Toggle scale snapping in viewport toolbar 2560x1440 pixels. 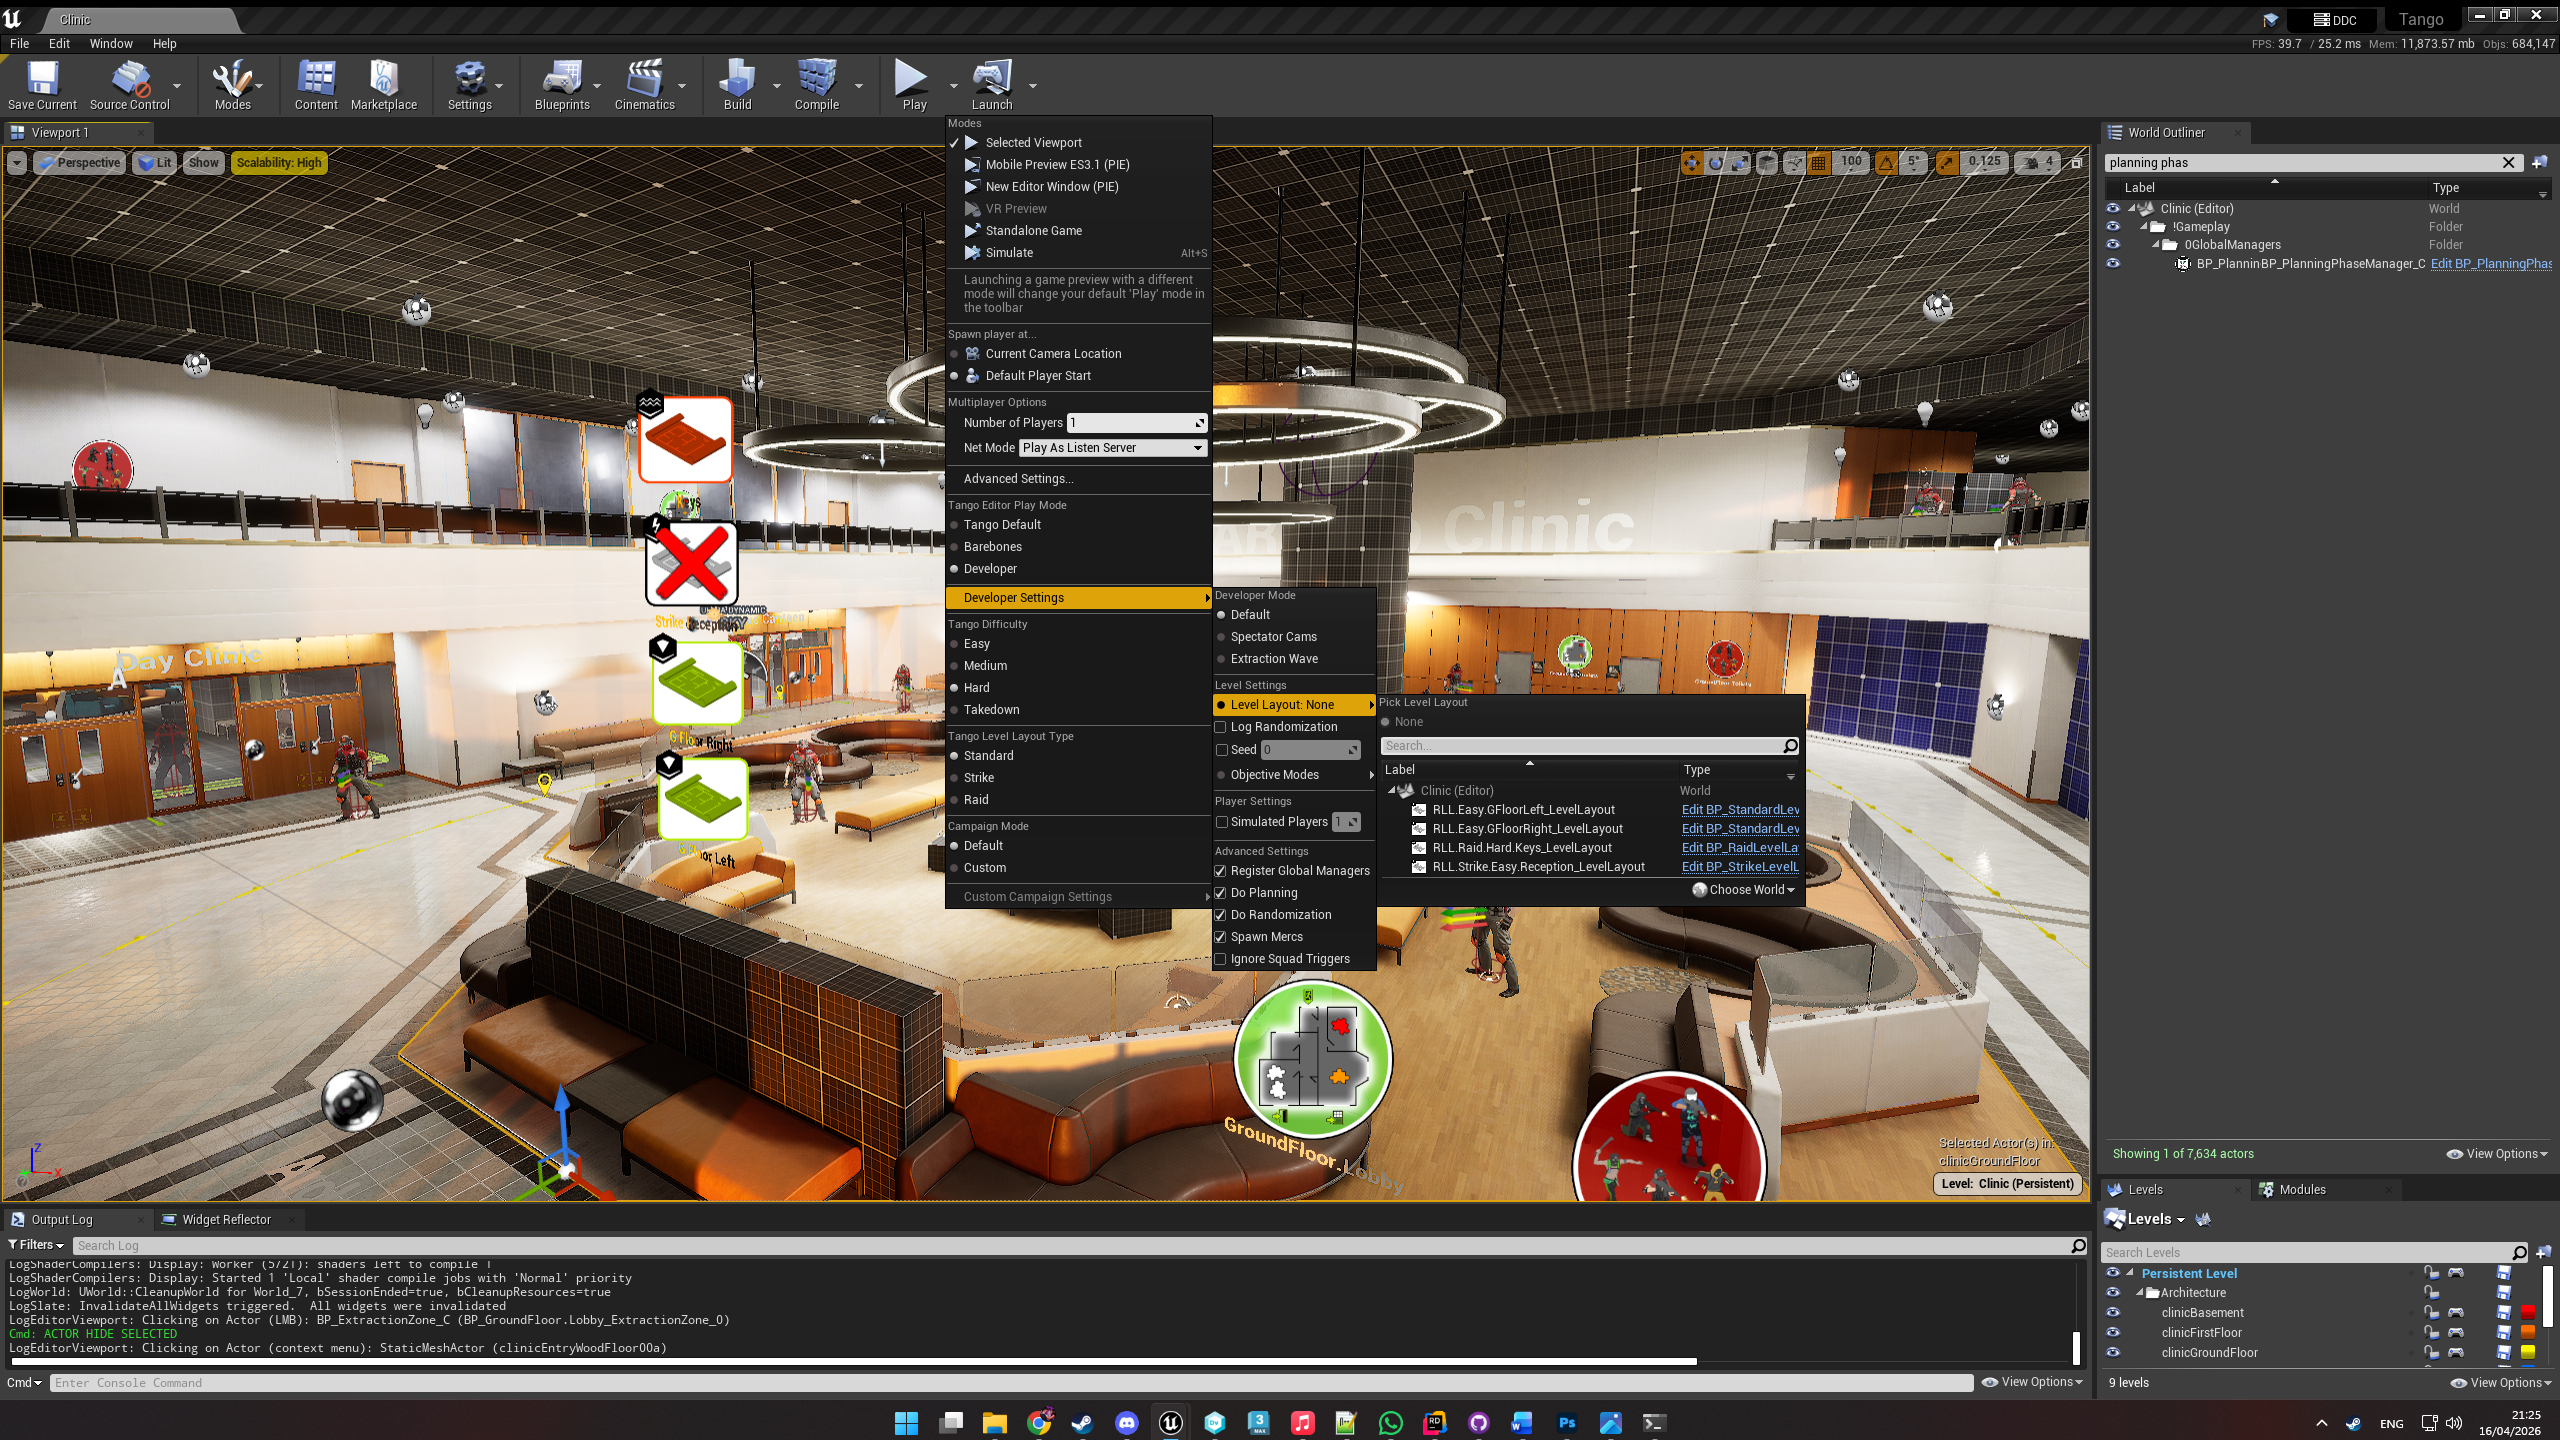click(1945, 162)
